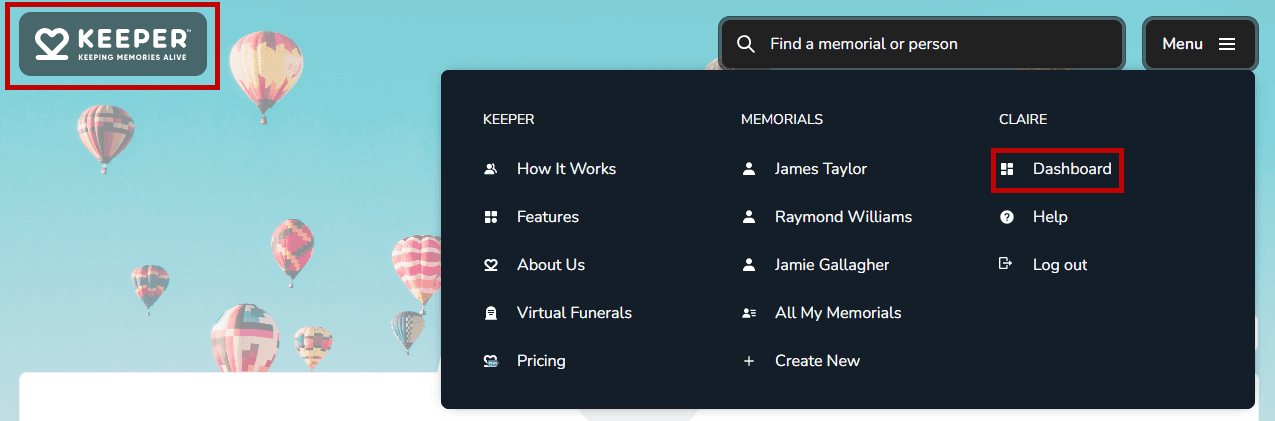1275x421 pixels.
Task: Choose Create New memorial text
Action: pyautogui.click(x=817, y=361)
